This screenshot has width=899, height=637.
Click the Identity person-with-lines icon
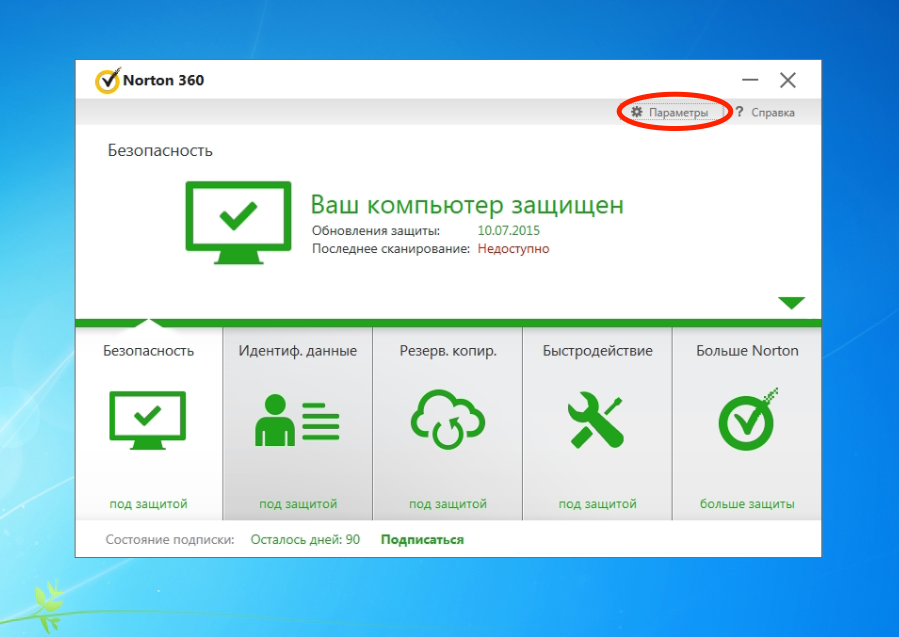coord(297,420)
